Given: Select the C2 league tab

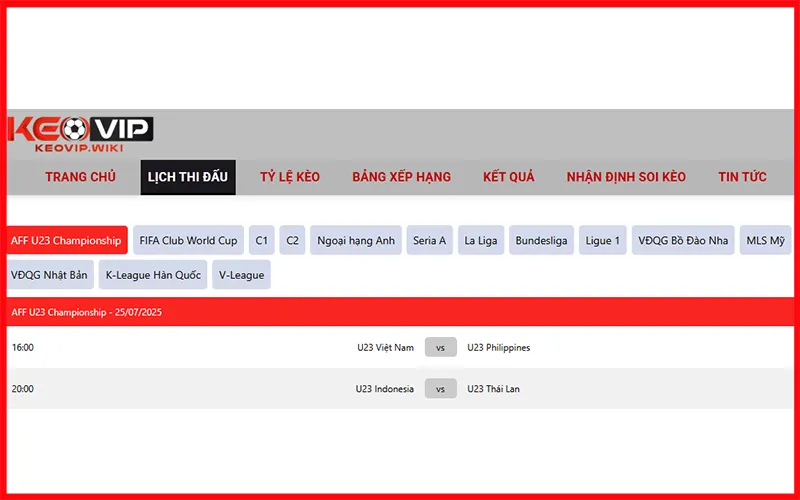Looking at the screenshot, I should click(292, 240).
